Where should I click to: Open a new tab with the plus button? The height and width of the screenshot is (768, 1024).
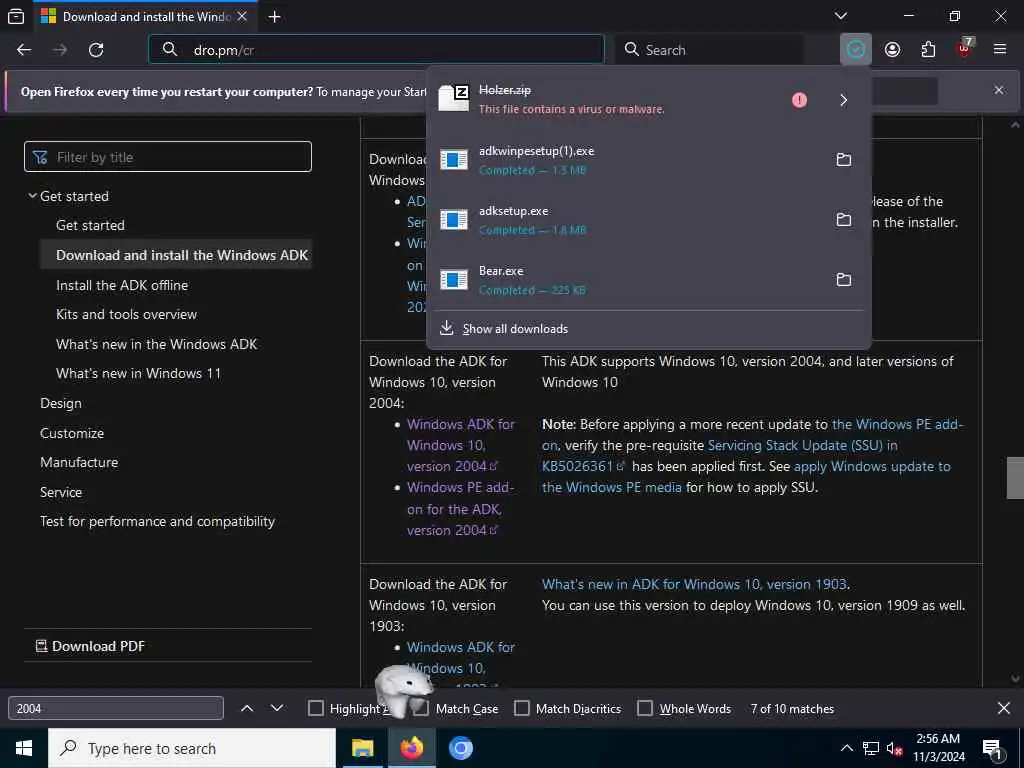(275, 17)
